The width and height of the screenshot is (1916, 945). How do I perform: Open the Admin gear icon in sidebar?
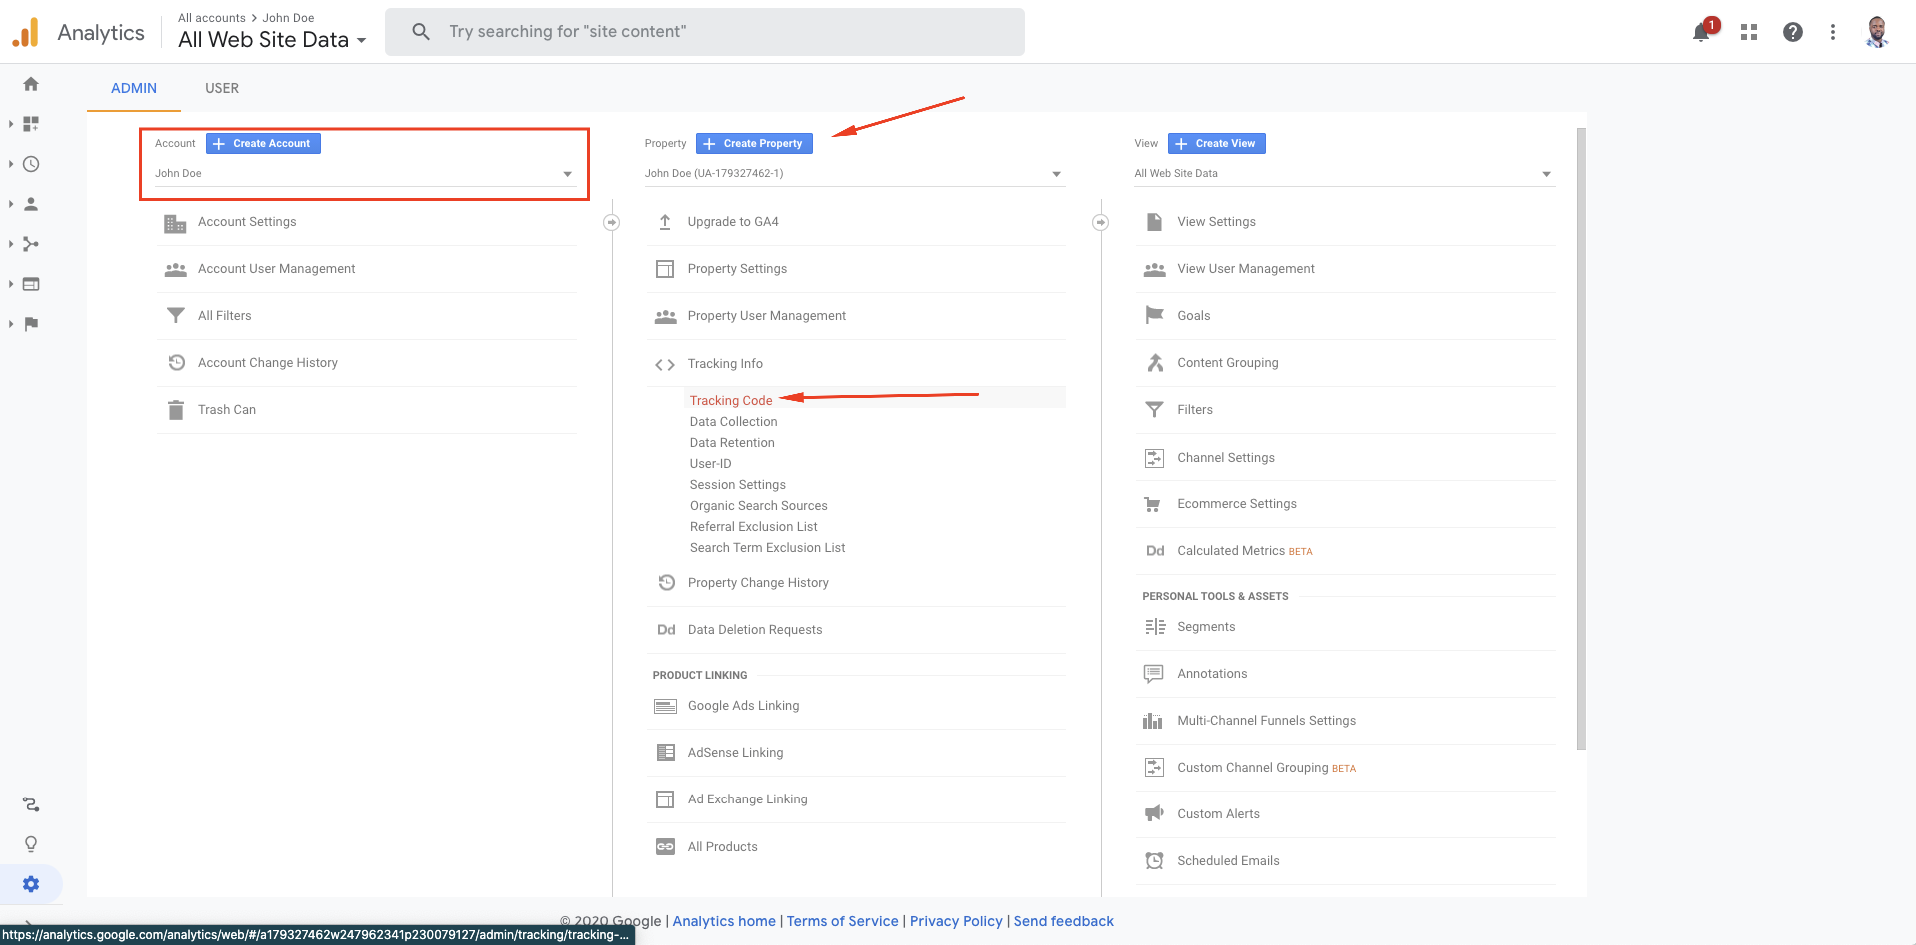pyautogui.click(x=31, y=884)
